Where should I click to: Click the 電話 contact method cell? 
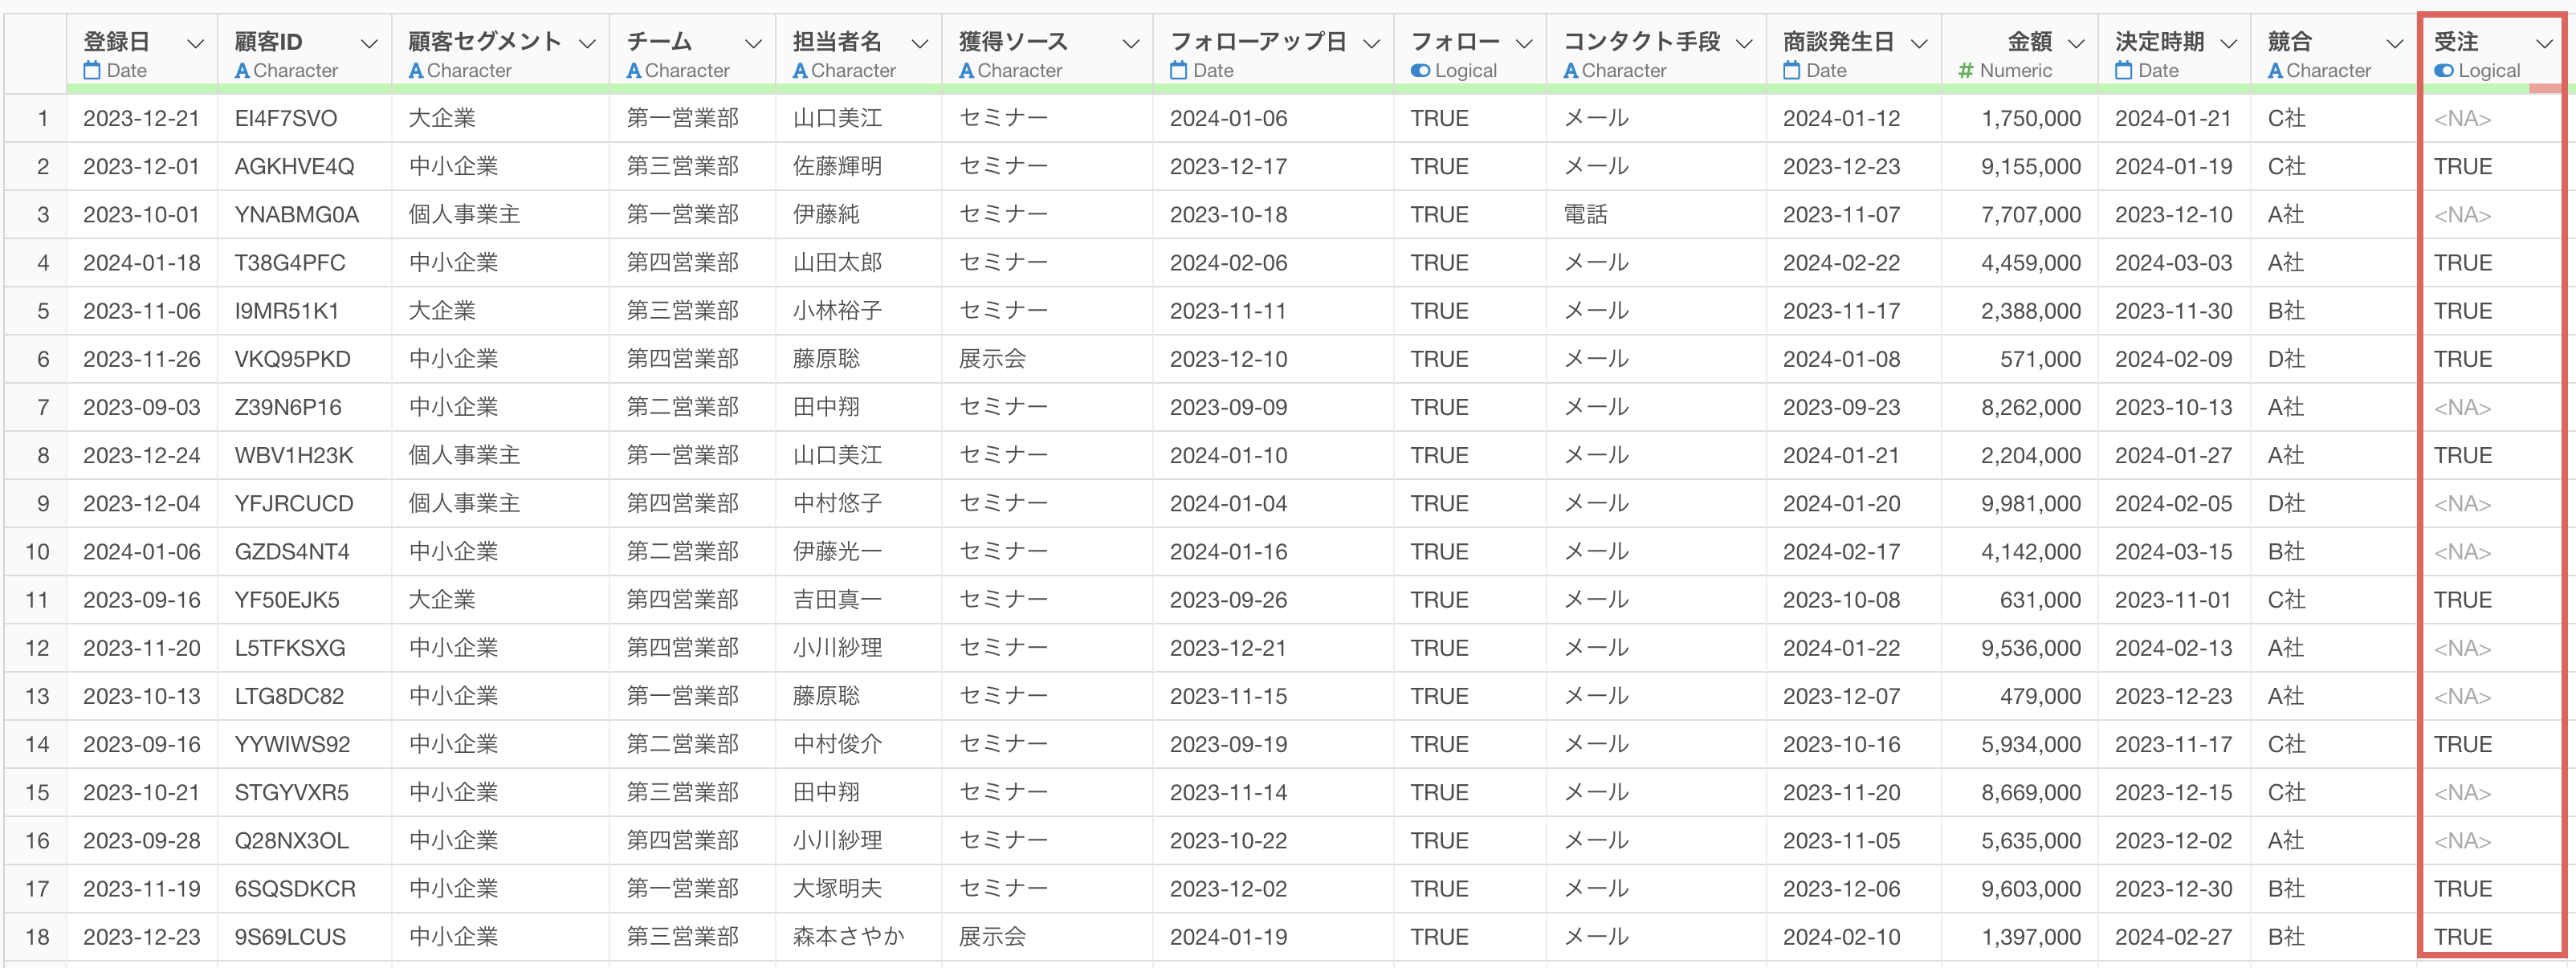point(1585,215)
